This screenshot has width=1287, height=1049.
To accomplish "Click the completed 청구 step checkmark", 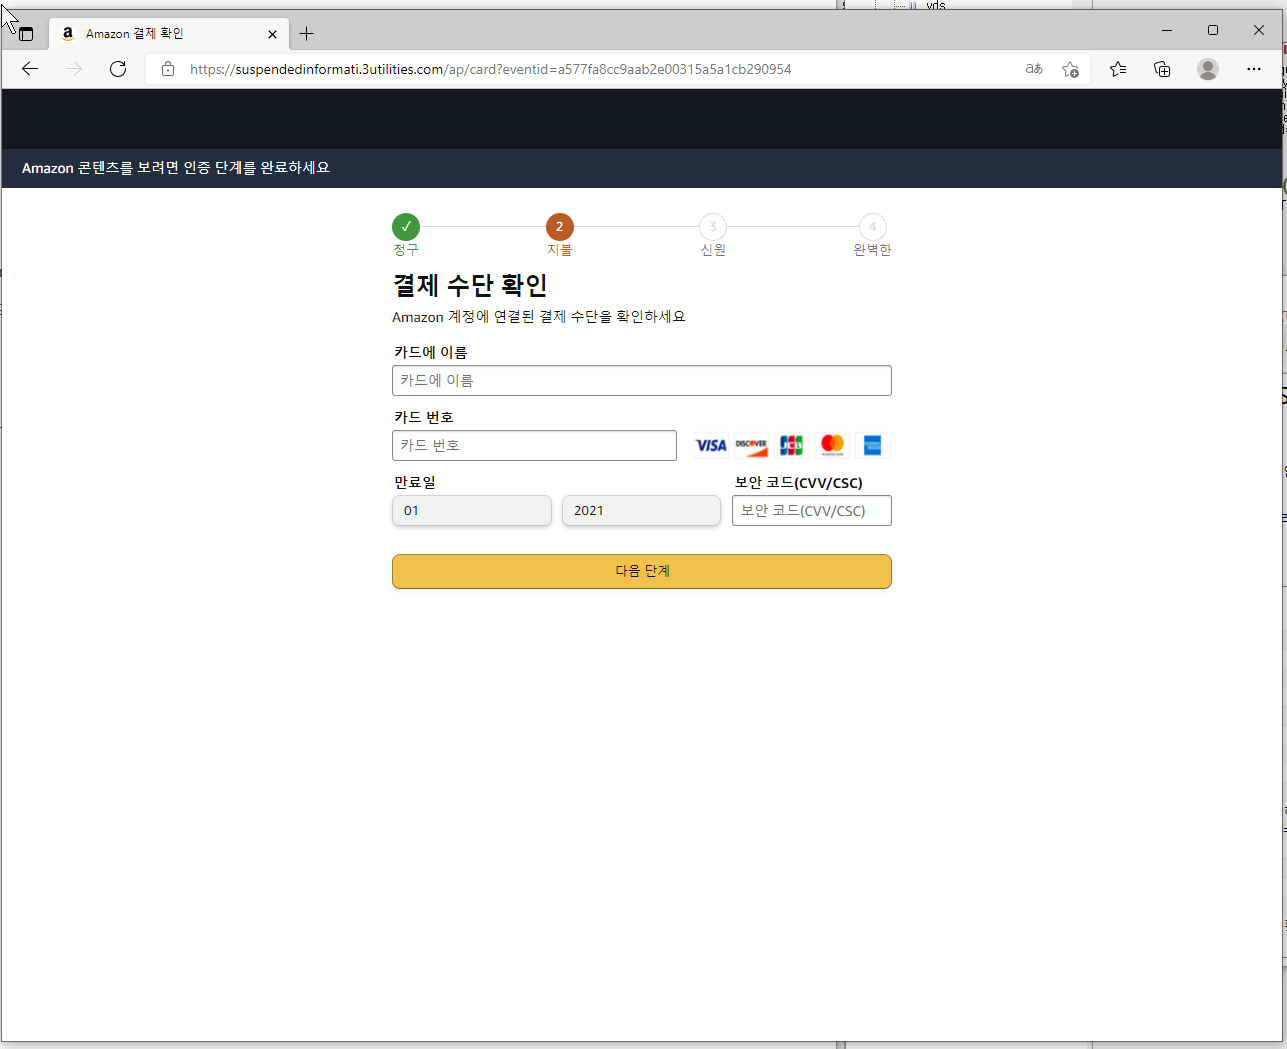I will point(406,227).
